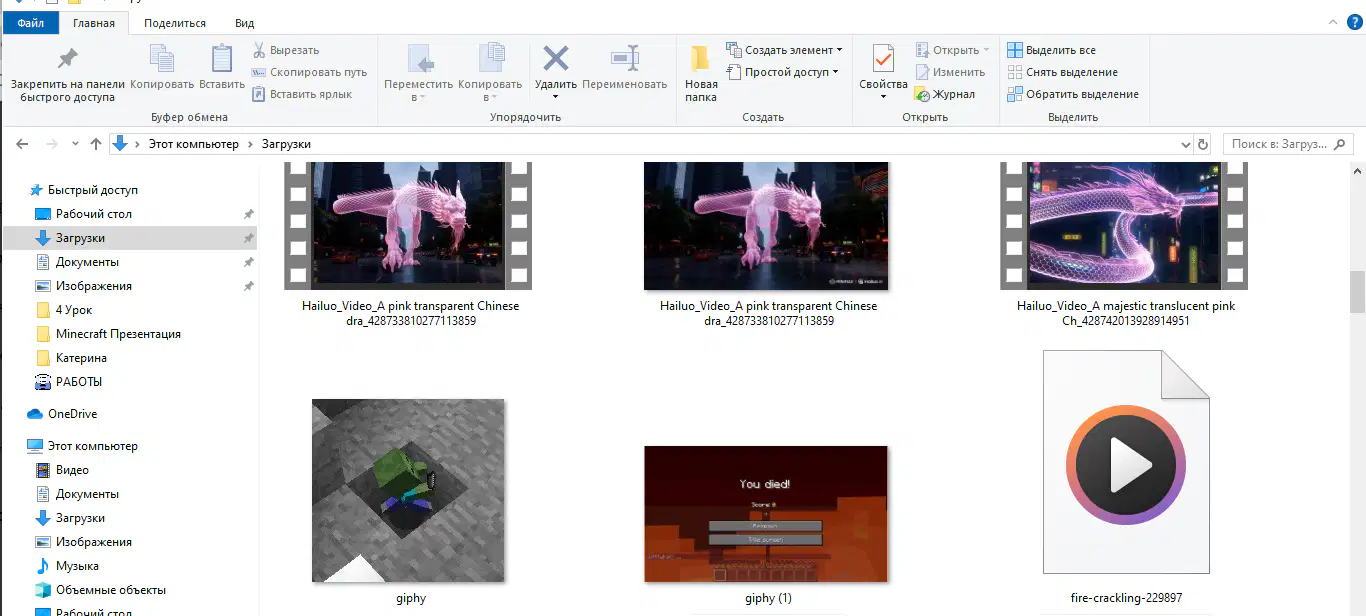This screenshot has height=616, width=1366.
Task: Open recent locations dropdown arrow
Action: coord(75,144)
